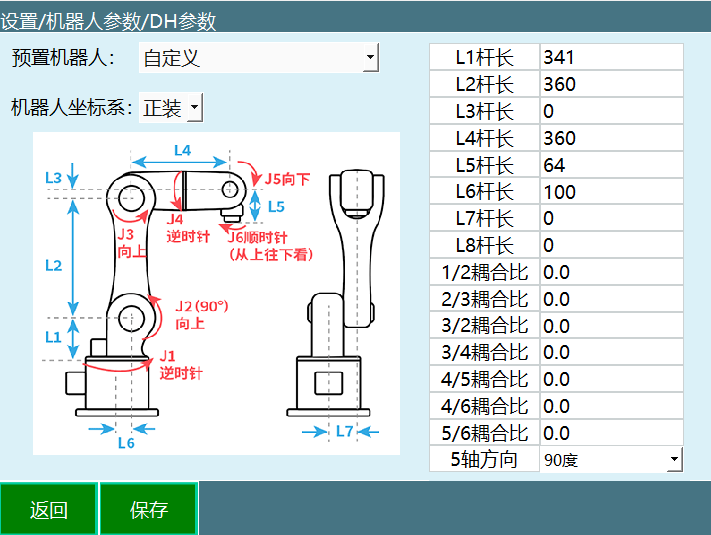The image size is (711, 535).
Task: Click the L1杆长 value field
Action: [x=610, y=58]
